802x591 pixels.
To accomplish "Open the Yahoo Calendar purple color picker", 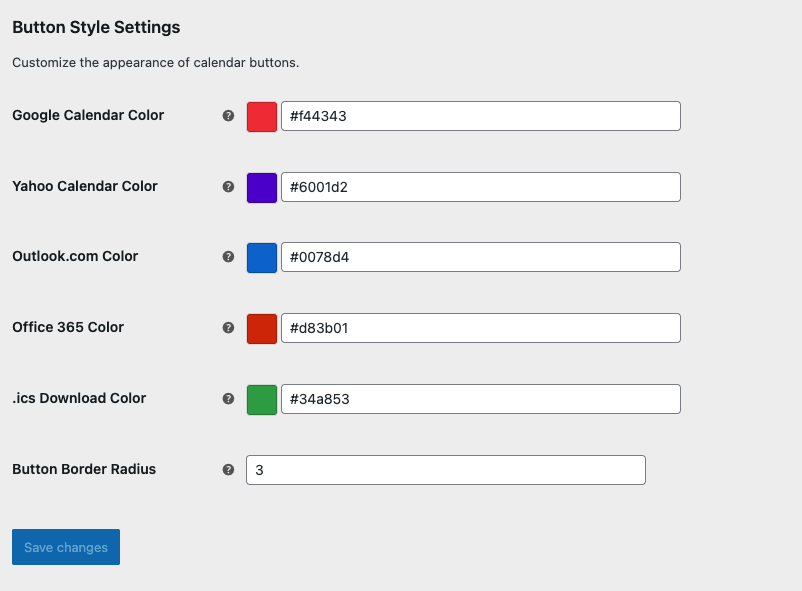I will pyautogui.click(x=261, y=187).
